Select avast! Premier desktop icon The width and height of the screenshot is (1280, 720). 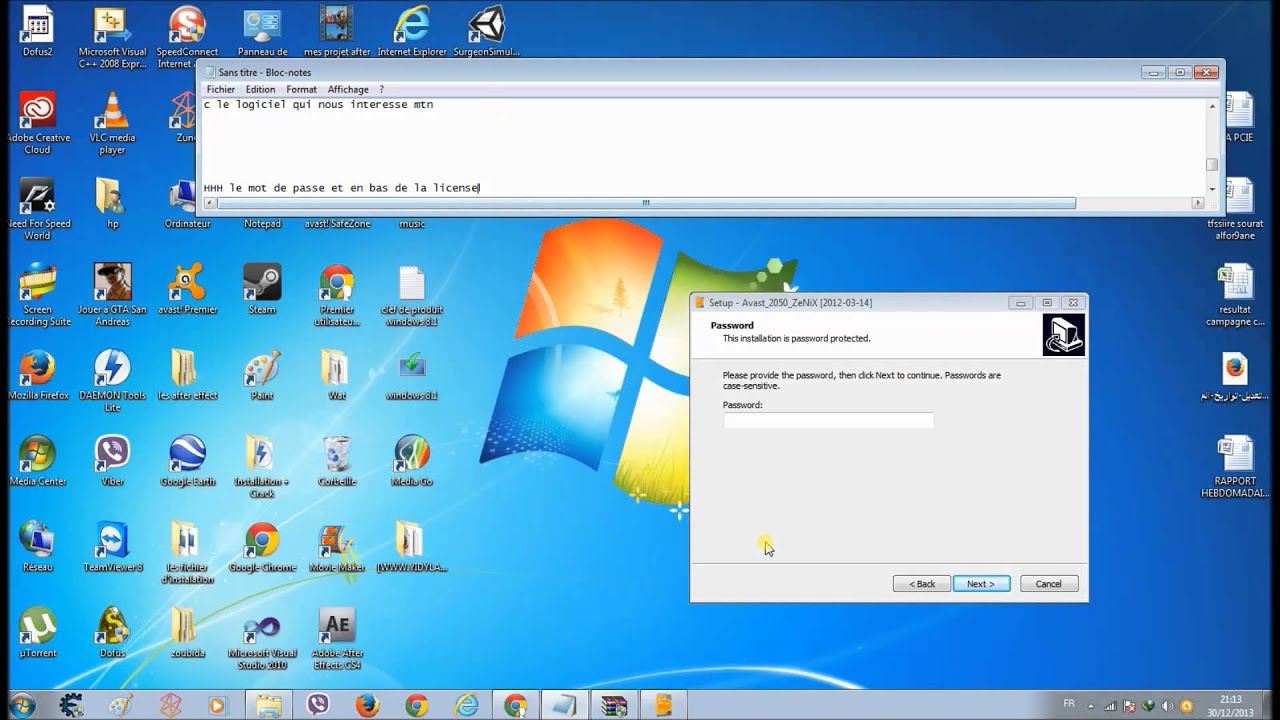[187, 289]
